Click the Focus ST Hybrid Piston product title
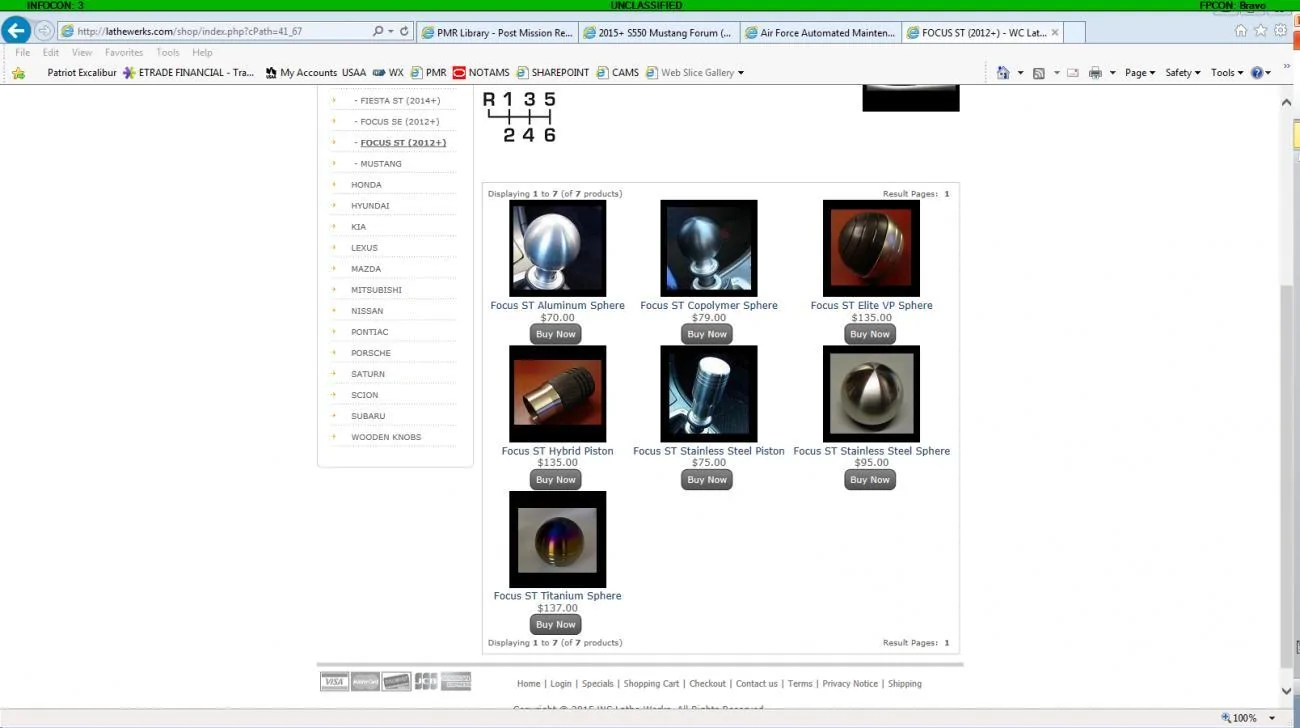 pos(557,451)
